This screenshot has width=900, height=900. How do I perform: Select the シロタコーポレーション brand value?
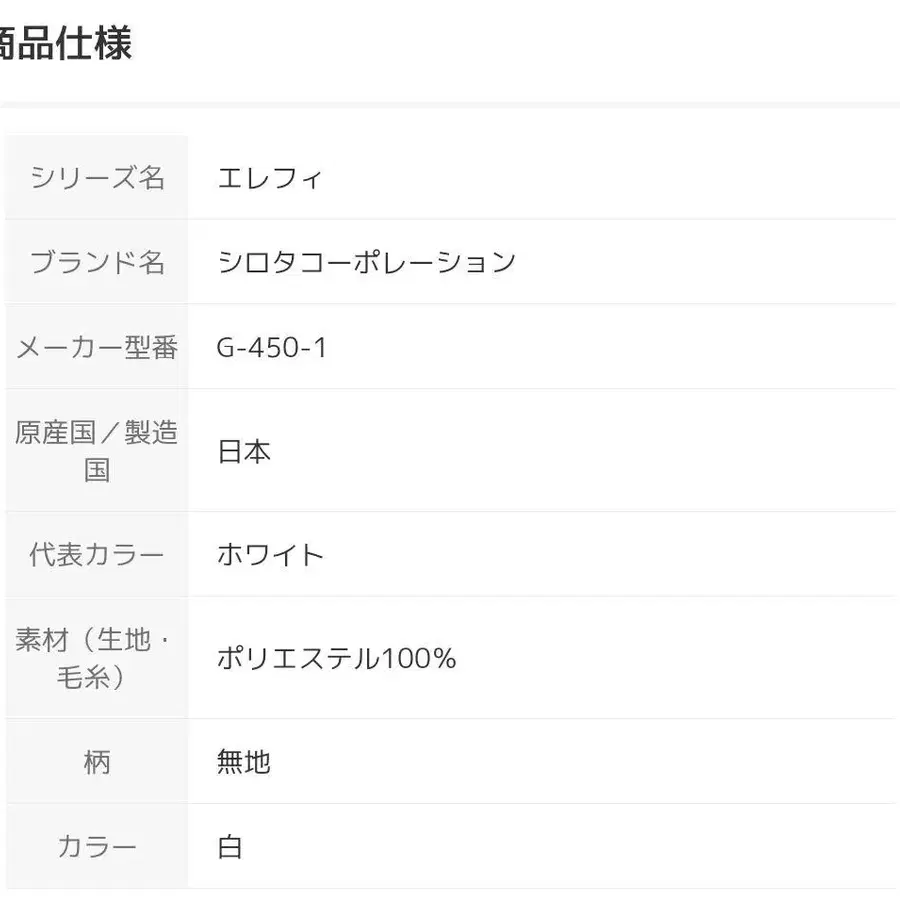[366, 262]
